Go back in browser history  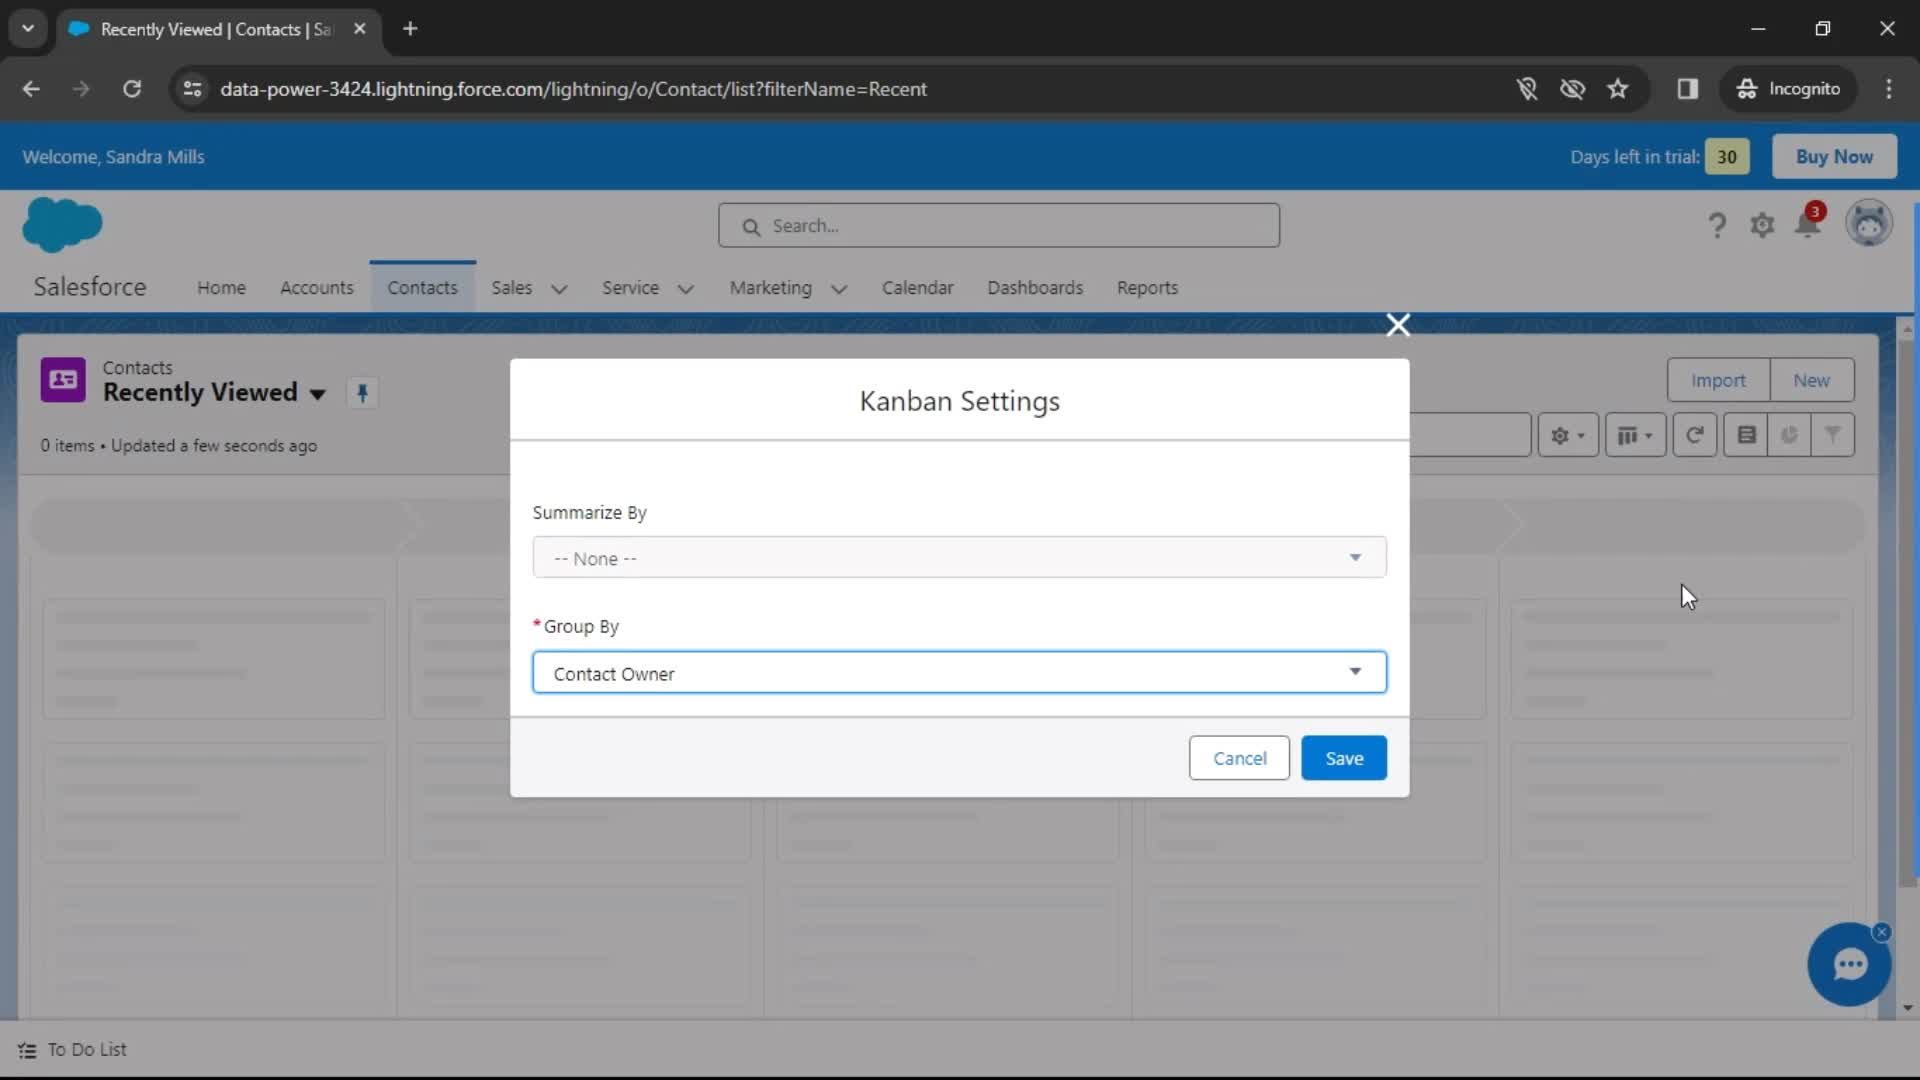pyautogui.click(x=31, y=89)
